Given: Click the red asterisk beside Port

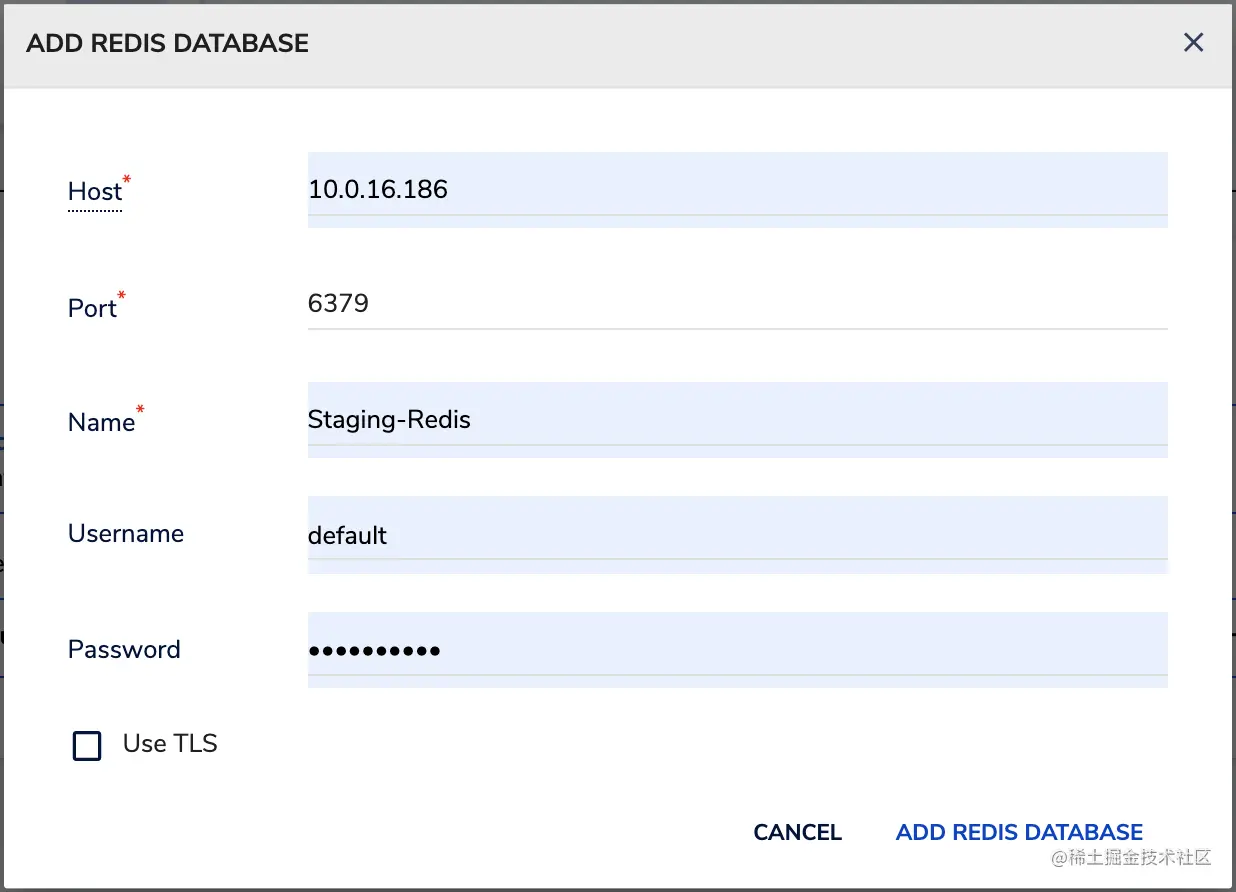Looking at the screenshot, I should coord(122,295).
